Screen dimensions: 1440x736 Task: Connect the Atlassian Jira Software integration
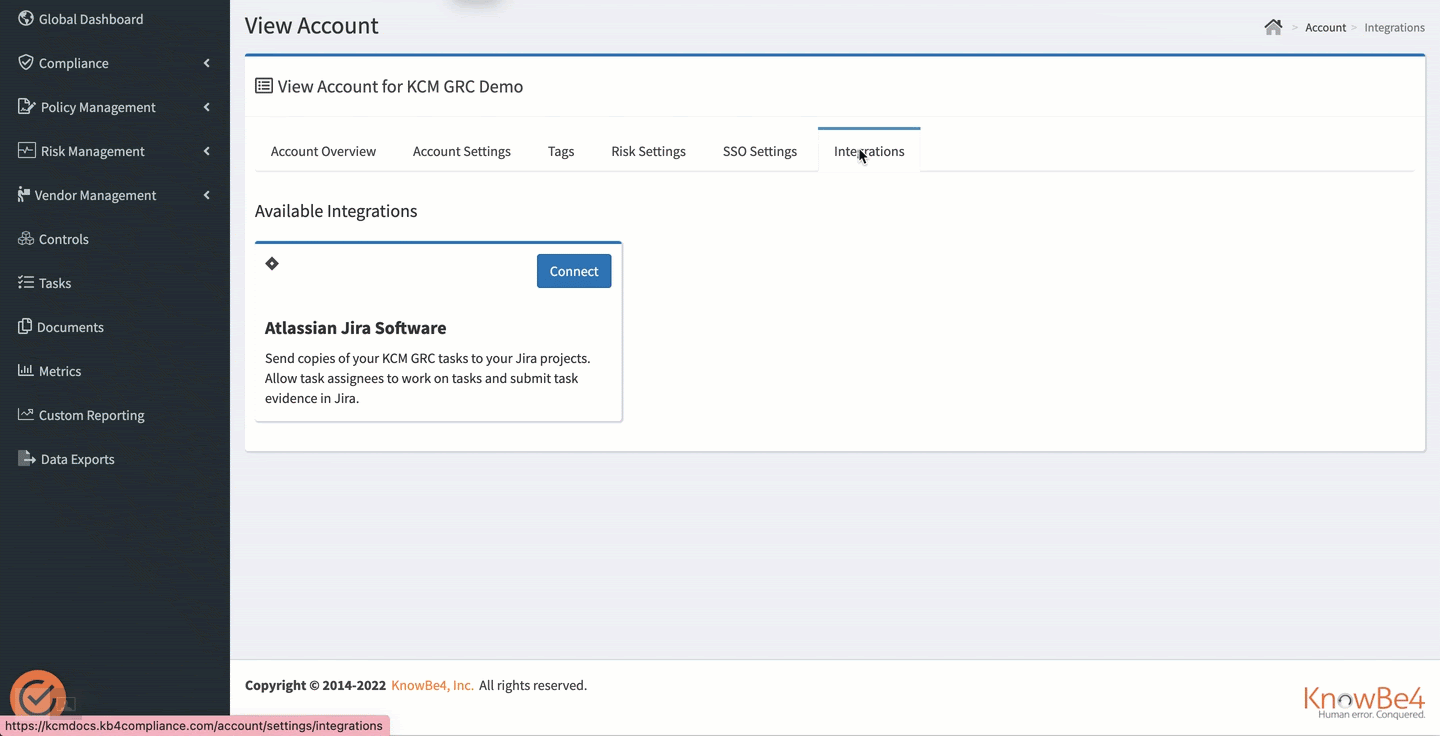[x=573, y=271]
